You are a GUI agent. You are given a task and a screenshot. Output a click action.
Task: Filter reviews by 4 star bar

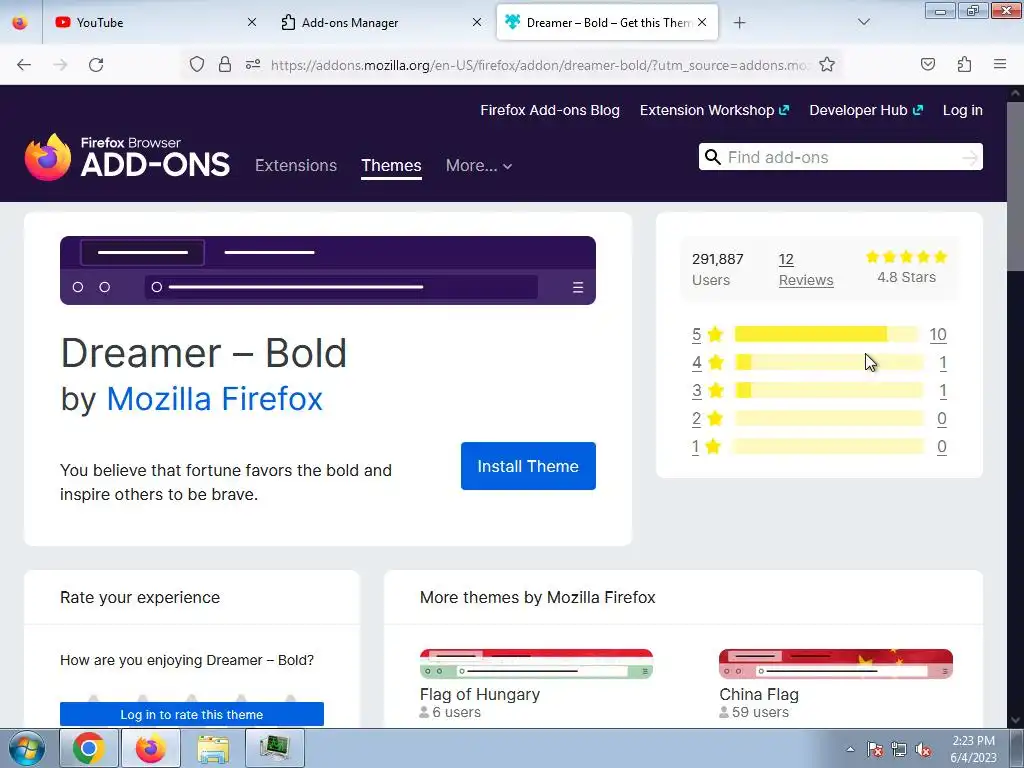829,362
